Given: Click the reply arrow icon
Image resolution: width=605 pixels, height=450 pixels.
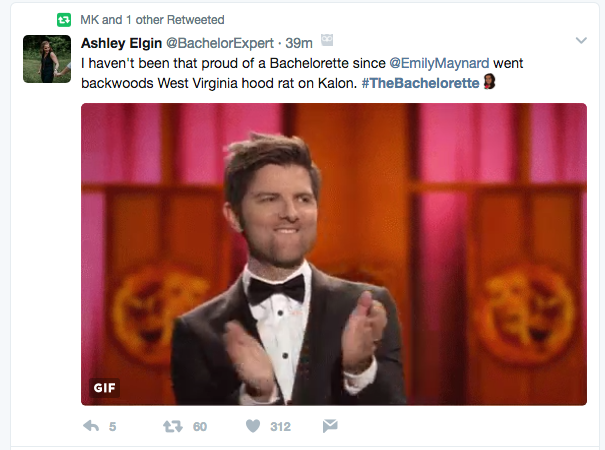Looking at the screenshot, I should [91, 426].
